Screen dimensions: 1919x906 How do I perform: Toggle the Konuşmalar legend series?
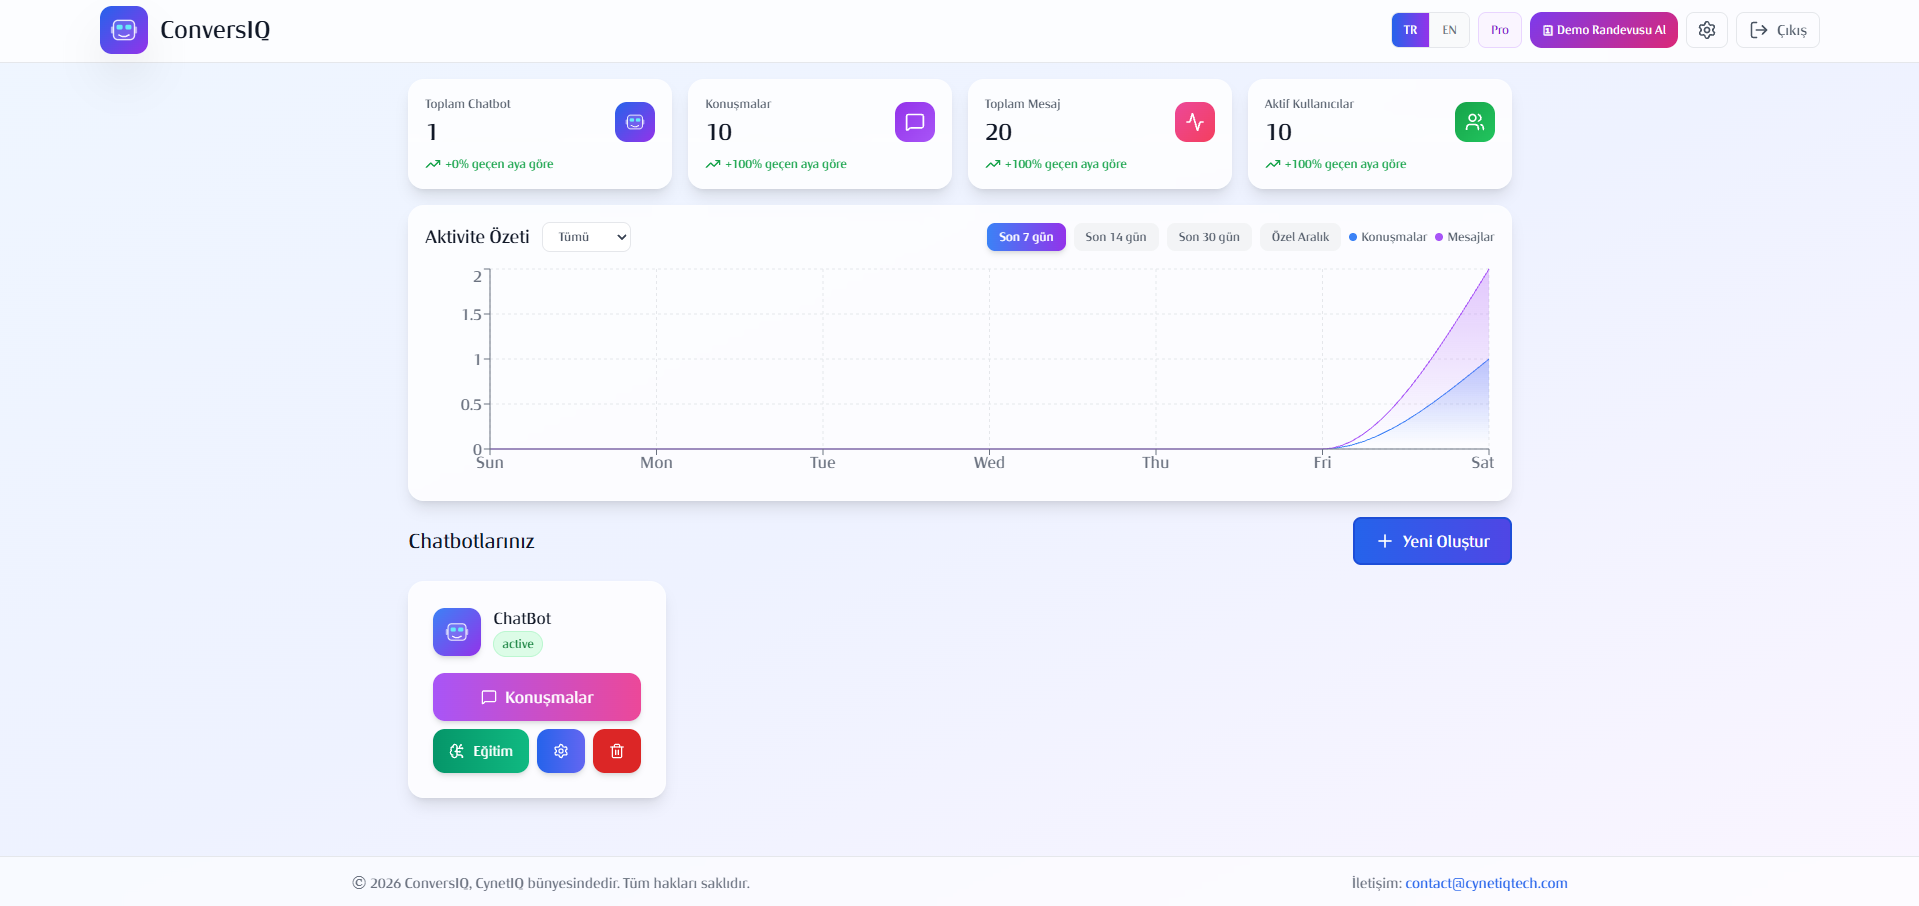point(1388,237)
